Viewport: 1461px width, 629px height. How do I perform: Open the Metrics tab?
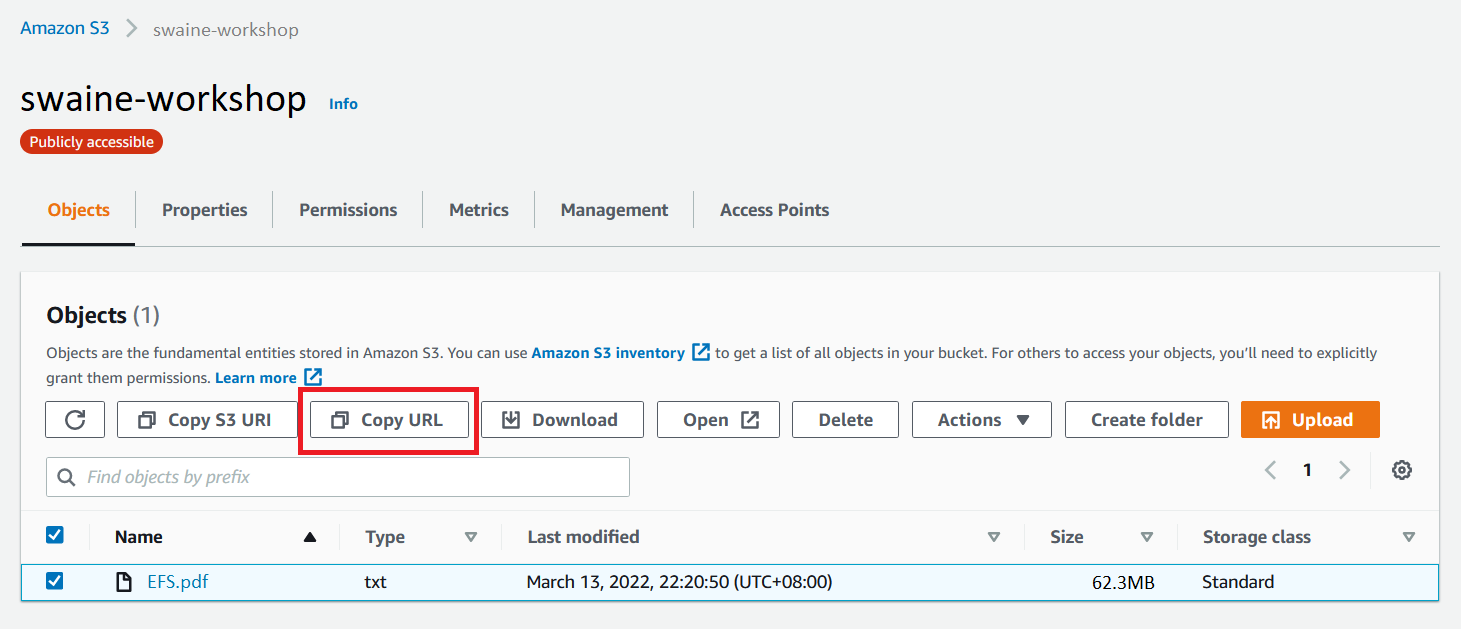point(479,210)
